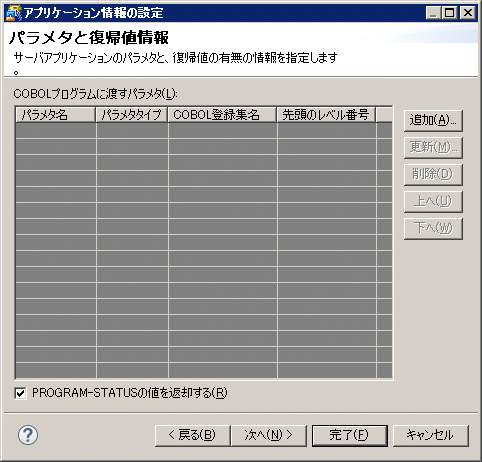Click the 上へ(U) move-up button
482x462 pixels.
(433, 201)
